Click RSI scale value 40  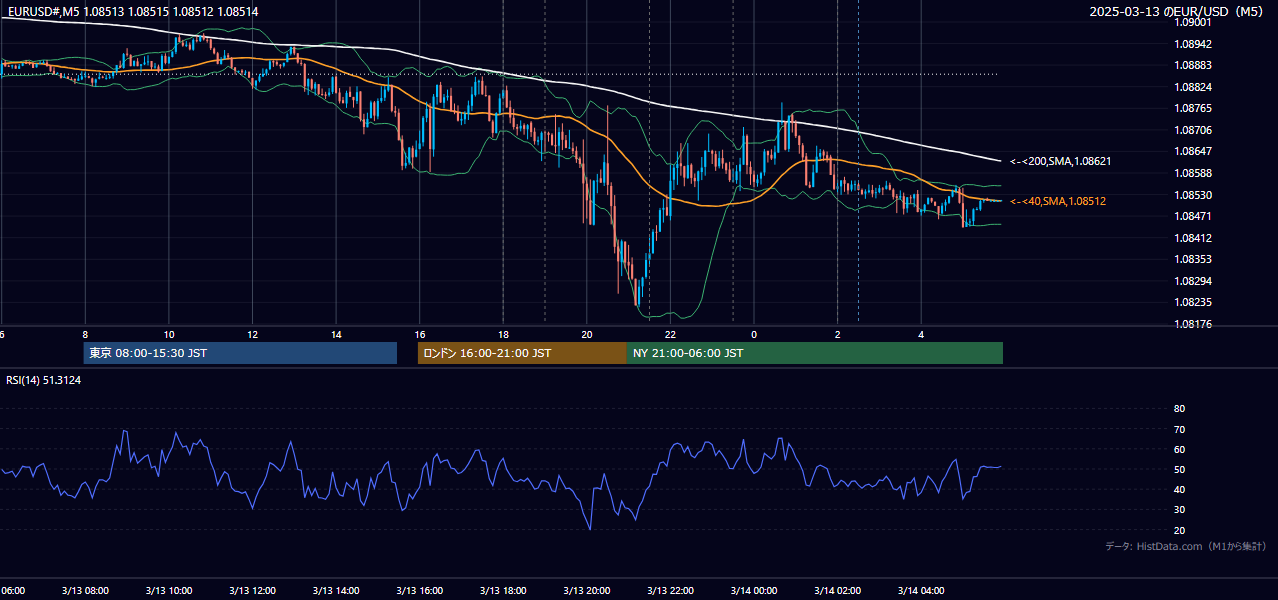coord(1179,489)
